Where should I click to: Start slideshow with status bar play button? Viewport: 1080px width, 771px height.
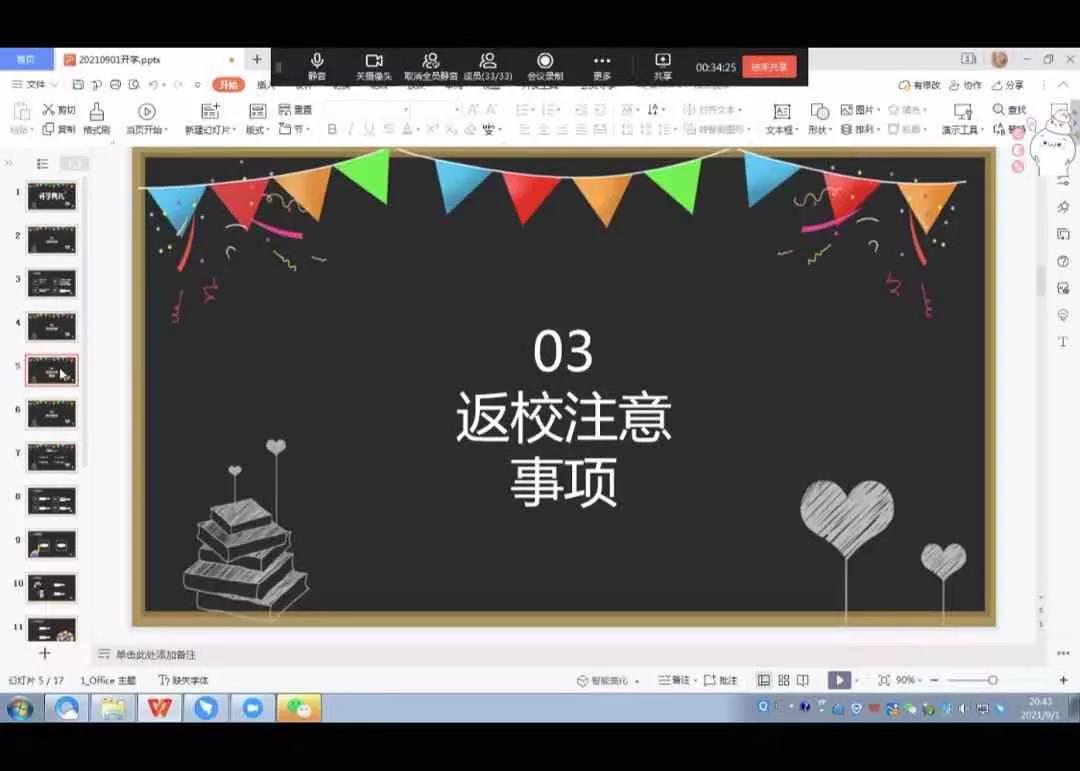click(839, 680)
